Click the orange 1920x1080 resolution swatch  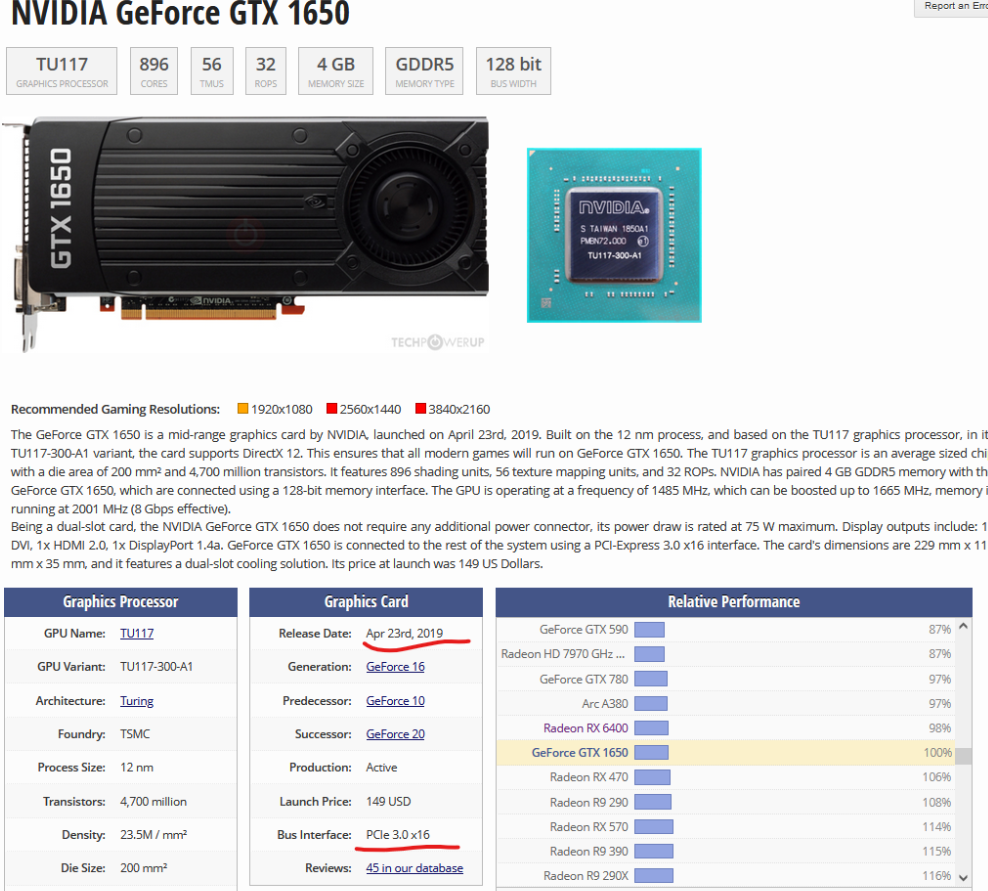243,408
